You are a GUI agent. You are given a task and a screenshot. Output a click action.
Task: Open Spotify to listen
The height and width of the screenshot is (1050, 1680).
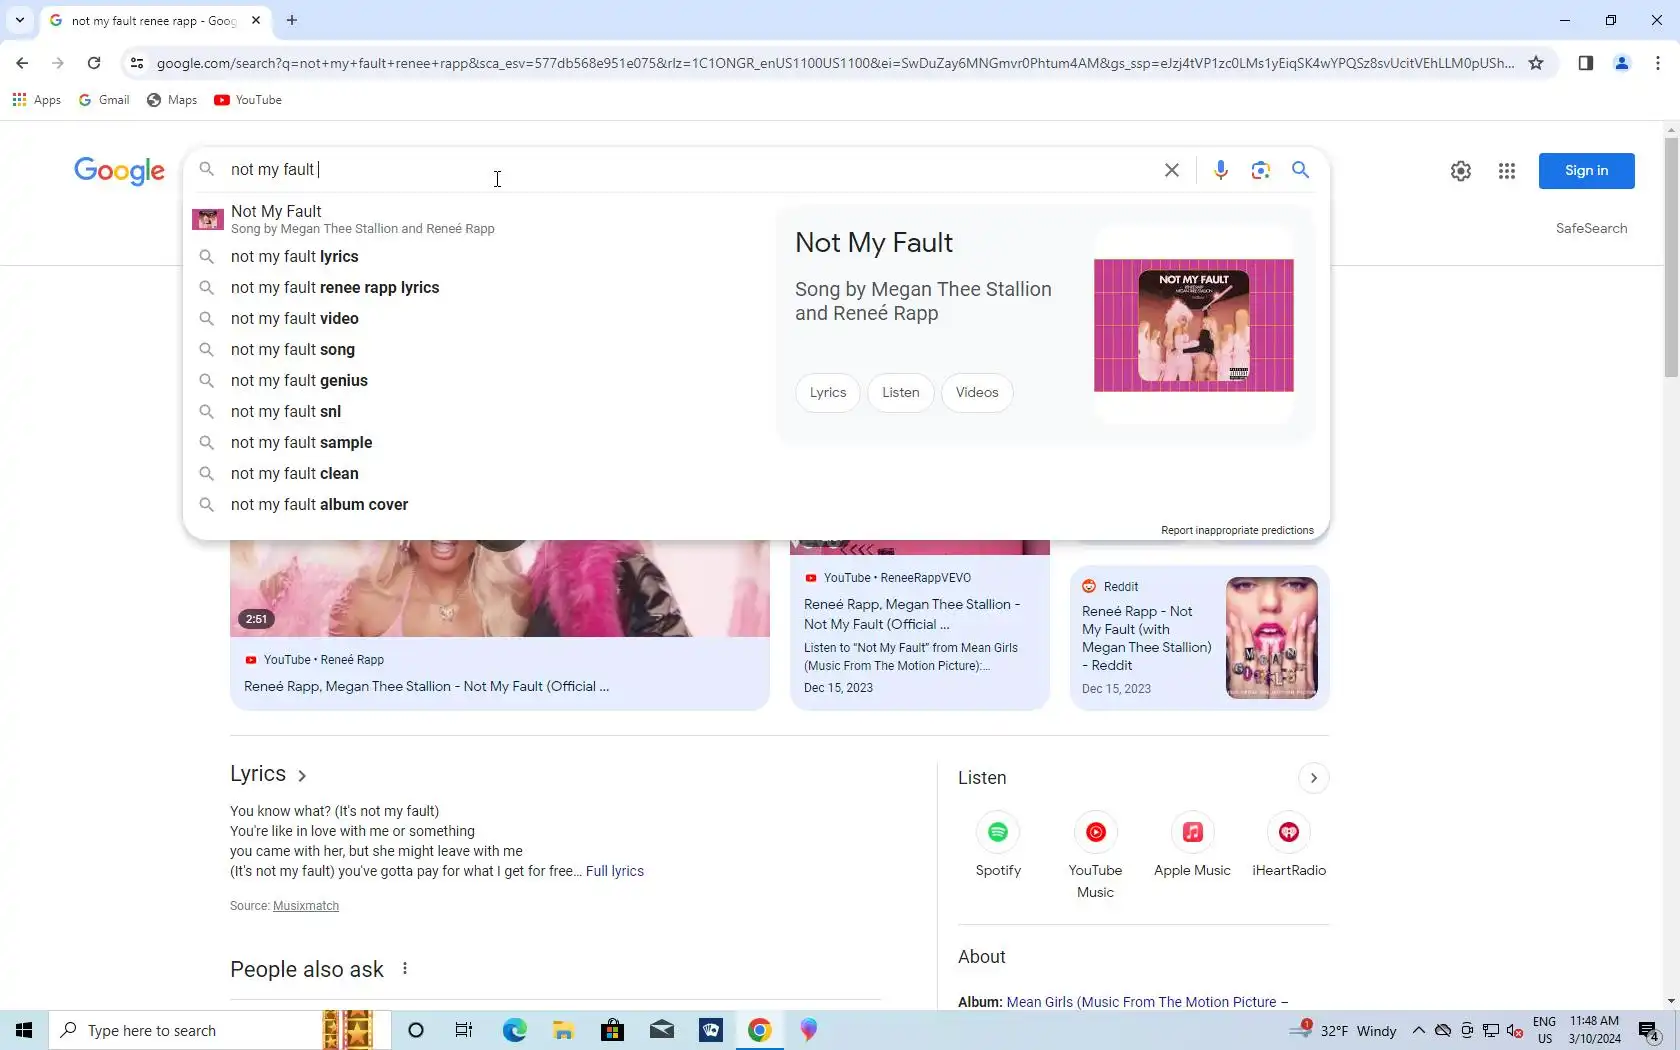[998, 846]
